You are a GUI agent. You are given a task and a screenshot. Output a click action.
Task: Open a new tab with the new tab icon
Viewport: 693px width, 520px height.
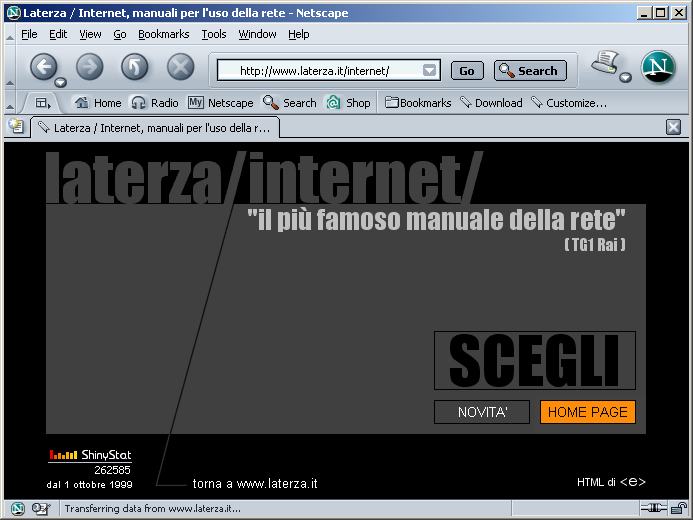(x=16, y=126)
